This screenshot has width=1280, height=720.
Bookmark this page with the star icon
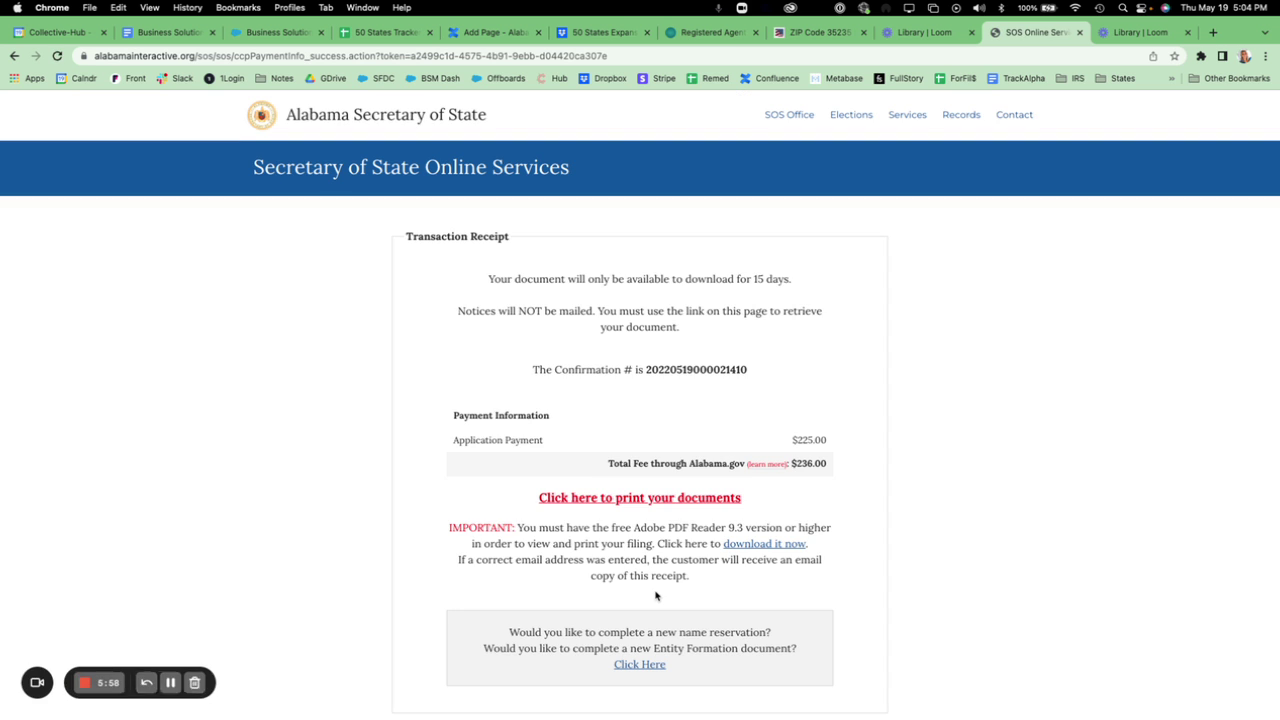1174,56
